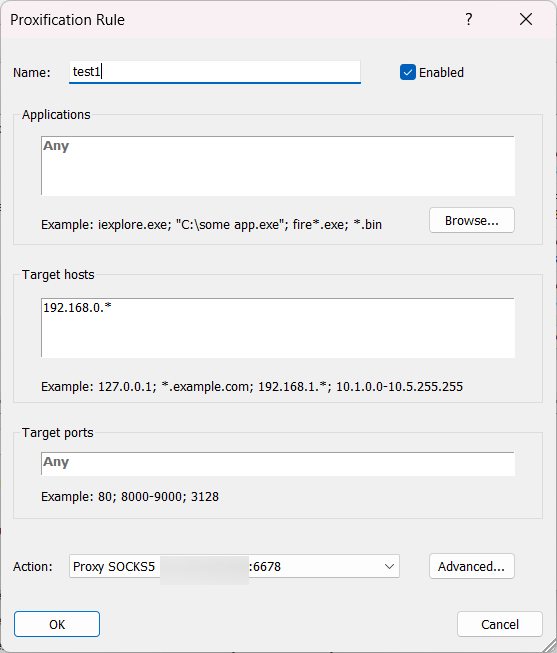This screenshot has width=557, height=653.
Task: Click the Target hosts box with 192.168.0.*
Action: [278, 328]
